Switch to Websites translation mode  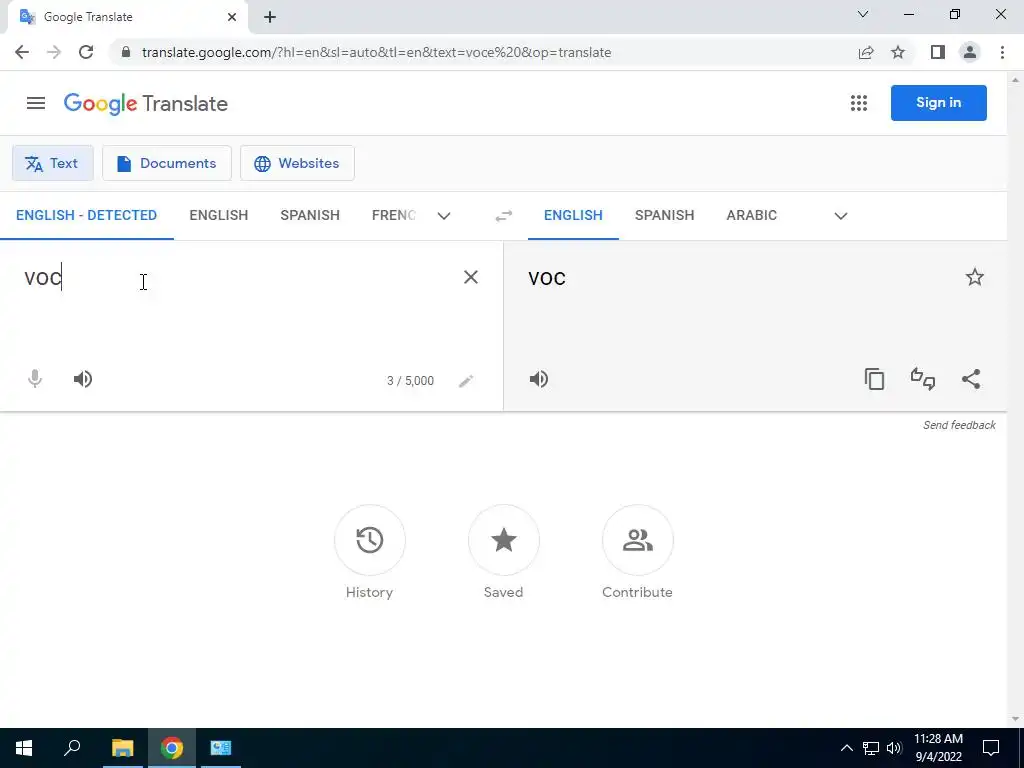coord(297,163)
